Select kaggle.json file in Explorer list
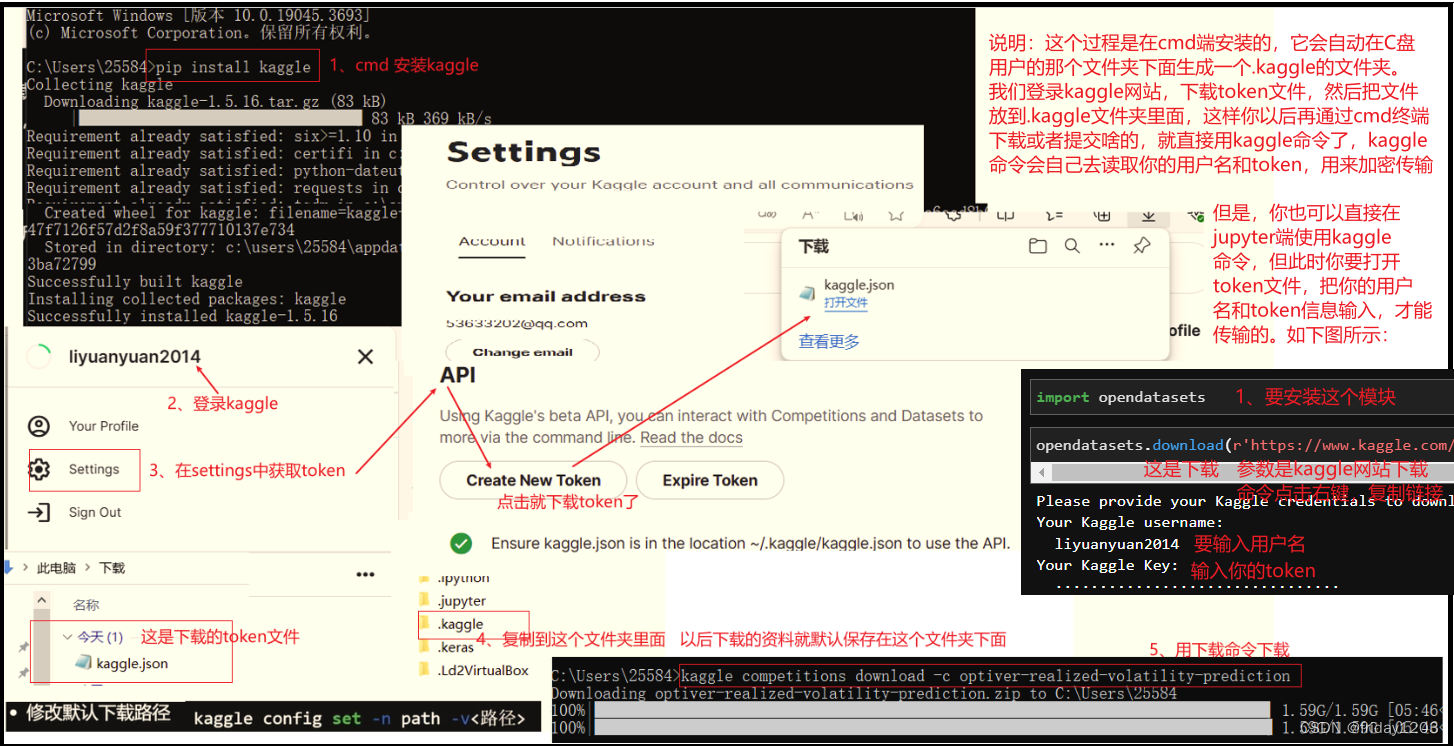Viewport: 1454px width, 746px height. point(132,663)
